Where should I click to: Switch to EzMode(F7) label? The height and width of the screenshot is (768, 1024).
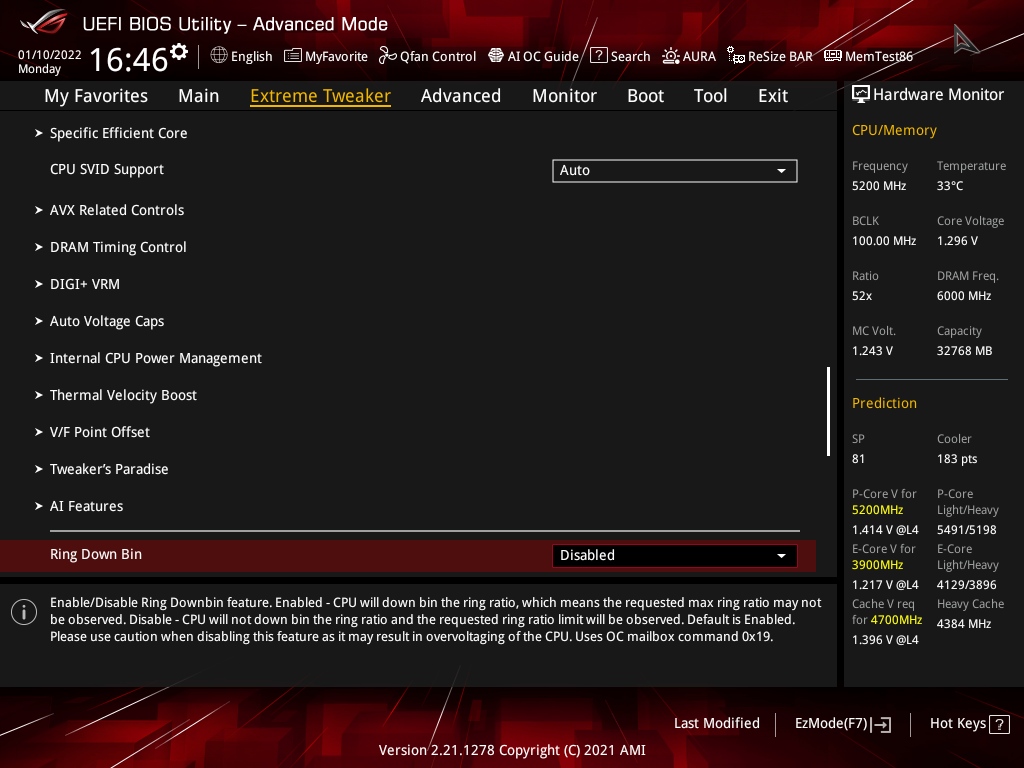click(831, 724)
